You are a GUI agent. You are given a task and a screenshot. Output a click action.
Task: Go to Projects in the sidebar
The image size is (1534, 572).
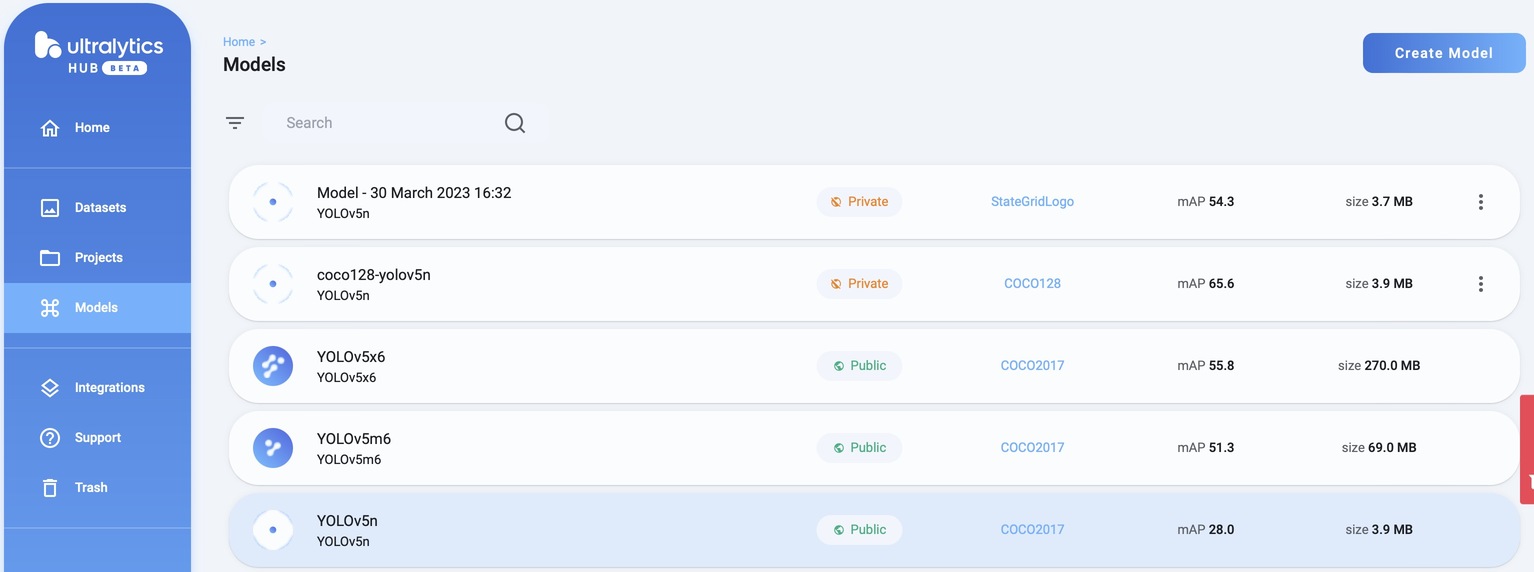click(x=98, y=258)
